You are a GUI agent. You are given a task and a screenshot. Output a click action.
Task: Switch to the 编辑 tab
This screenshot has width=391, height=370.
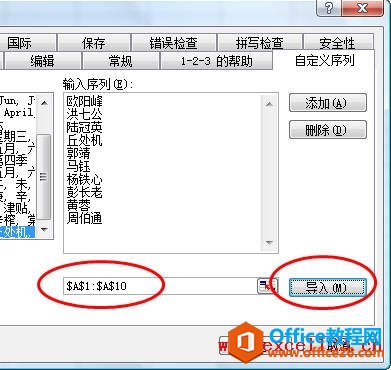coord(42,61)
